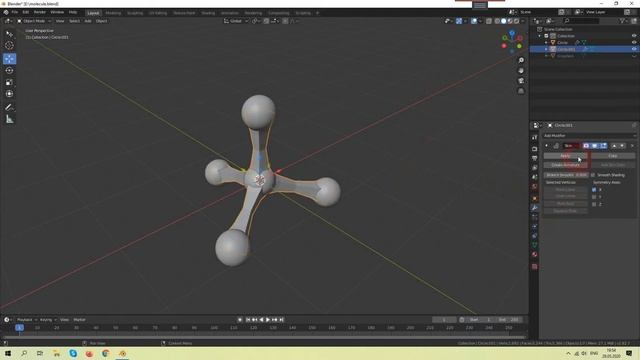Open the Output properties tab
The image size is (640, 360).
(x=535, y=158)
